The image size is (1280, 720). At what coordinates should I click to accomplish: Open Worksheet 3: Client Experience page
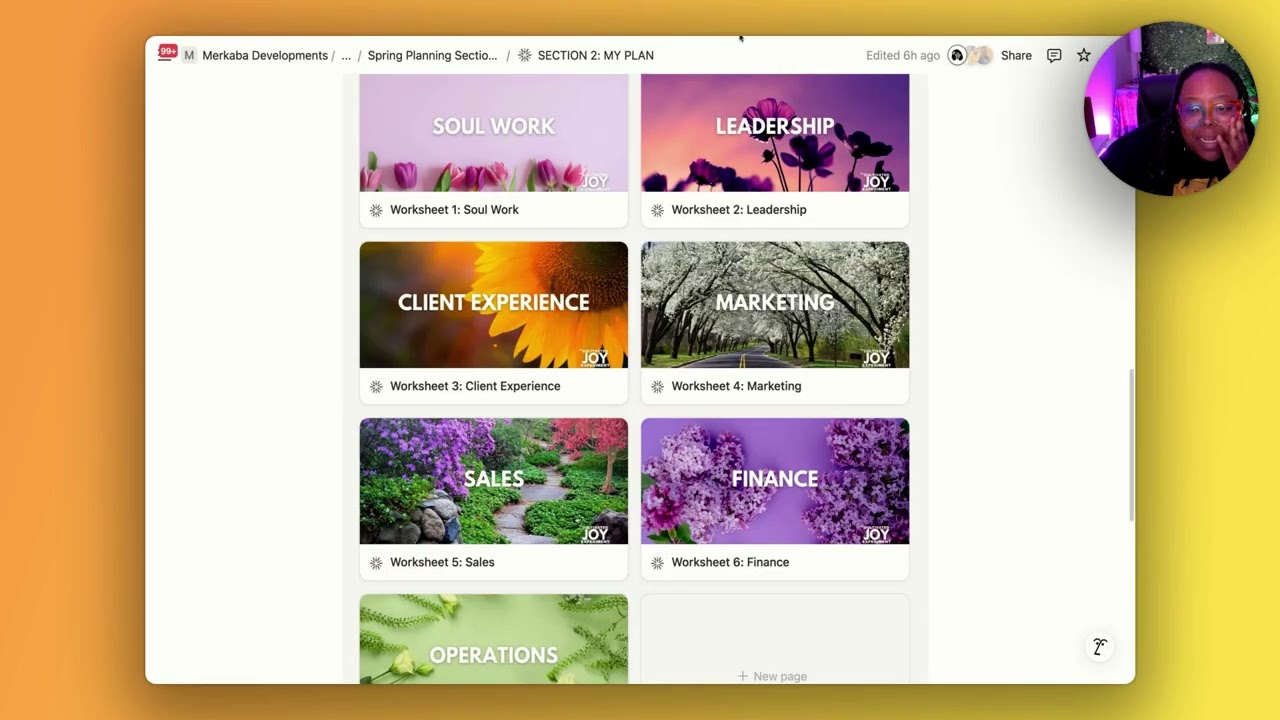[475, 386]
